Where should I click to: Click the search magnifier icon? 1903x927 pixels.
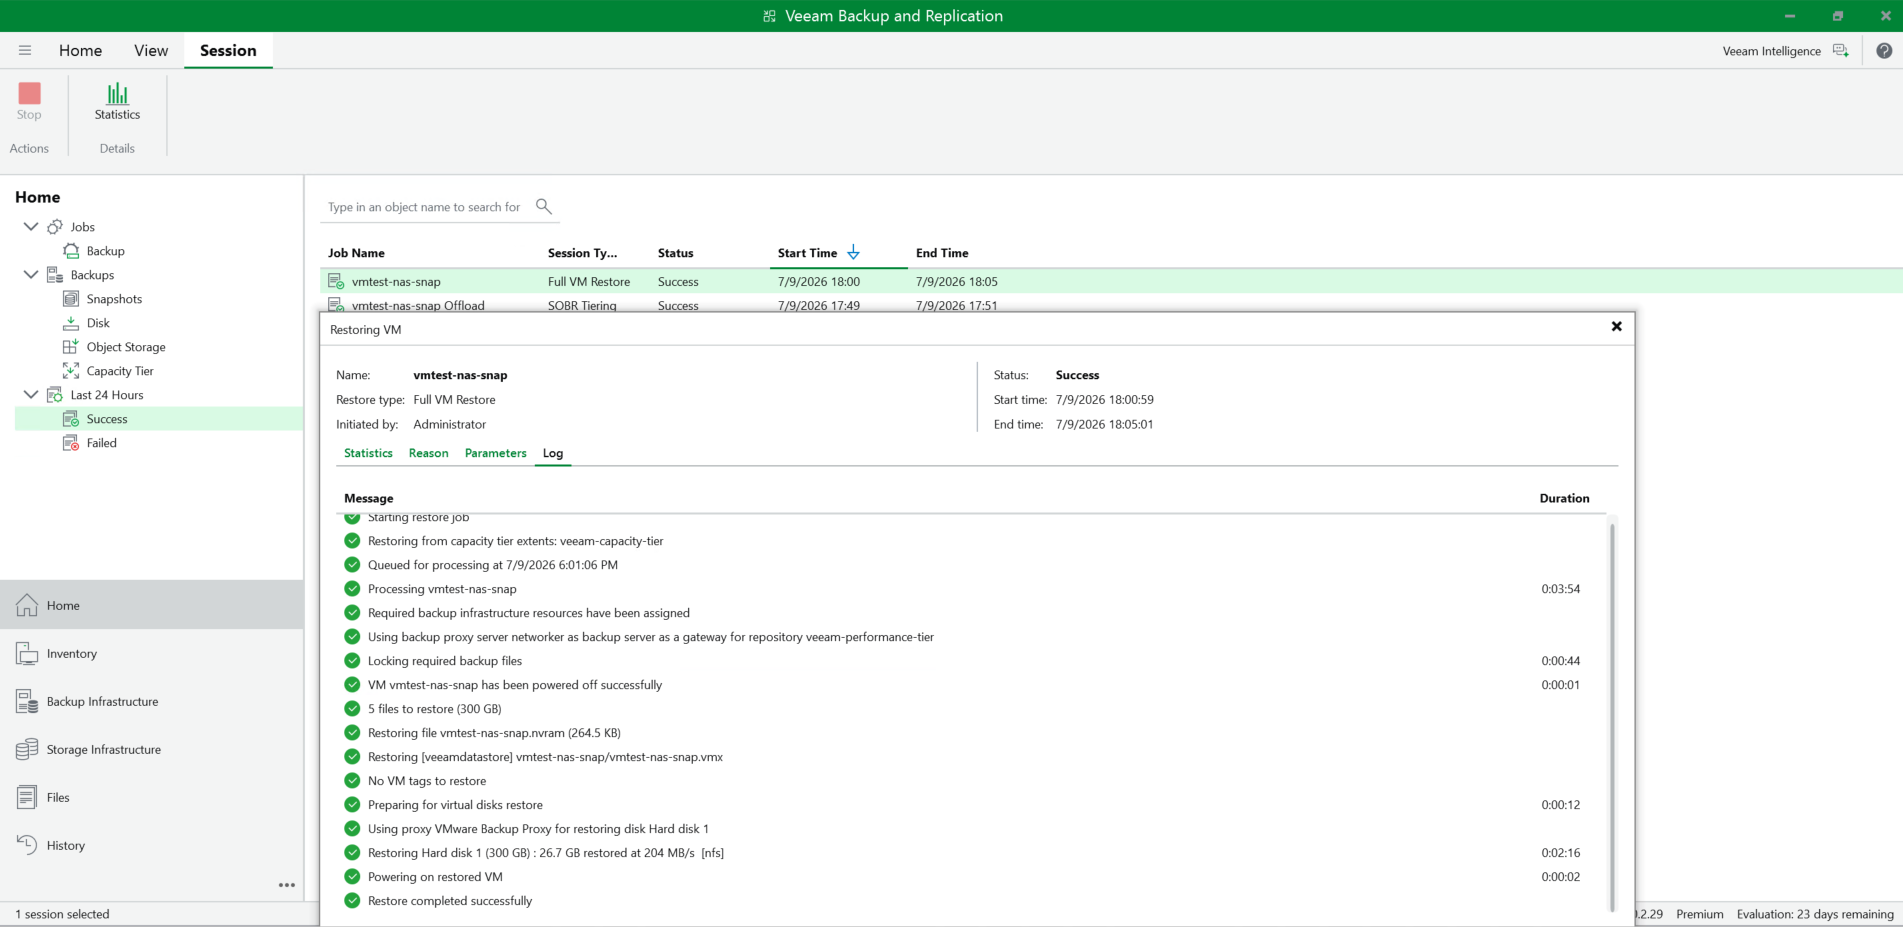click(544, 206)
